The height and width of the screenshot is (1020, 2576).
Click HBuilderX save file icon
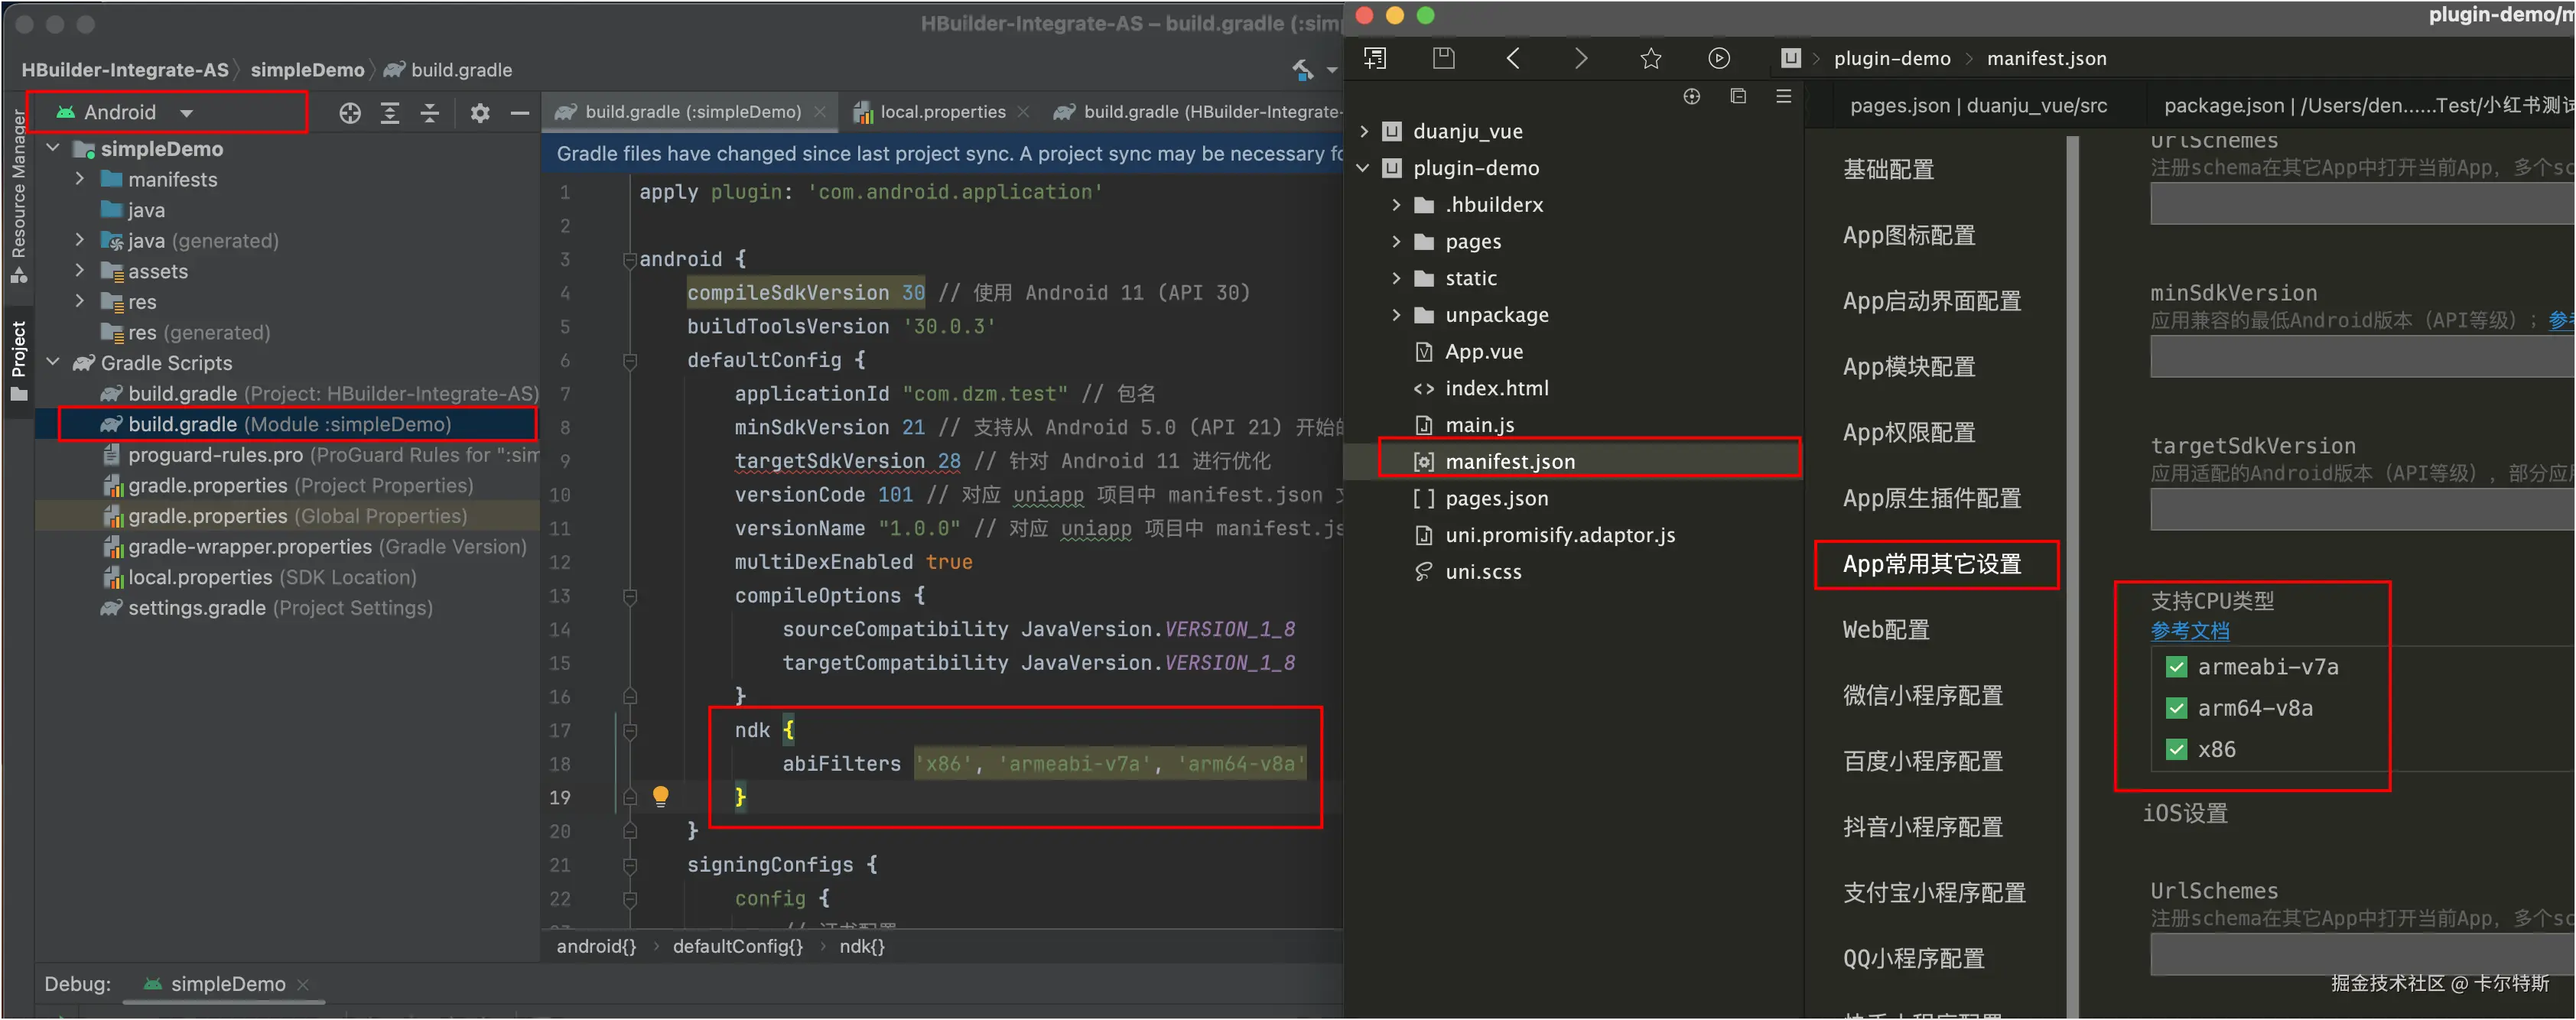[x=1443, y=58]
